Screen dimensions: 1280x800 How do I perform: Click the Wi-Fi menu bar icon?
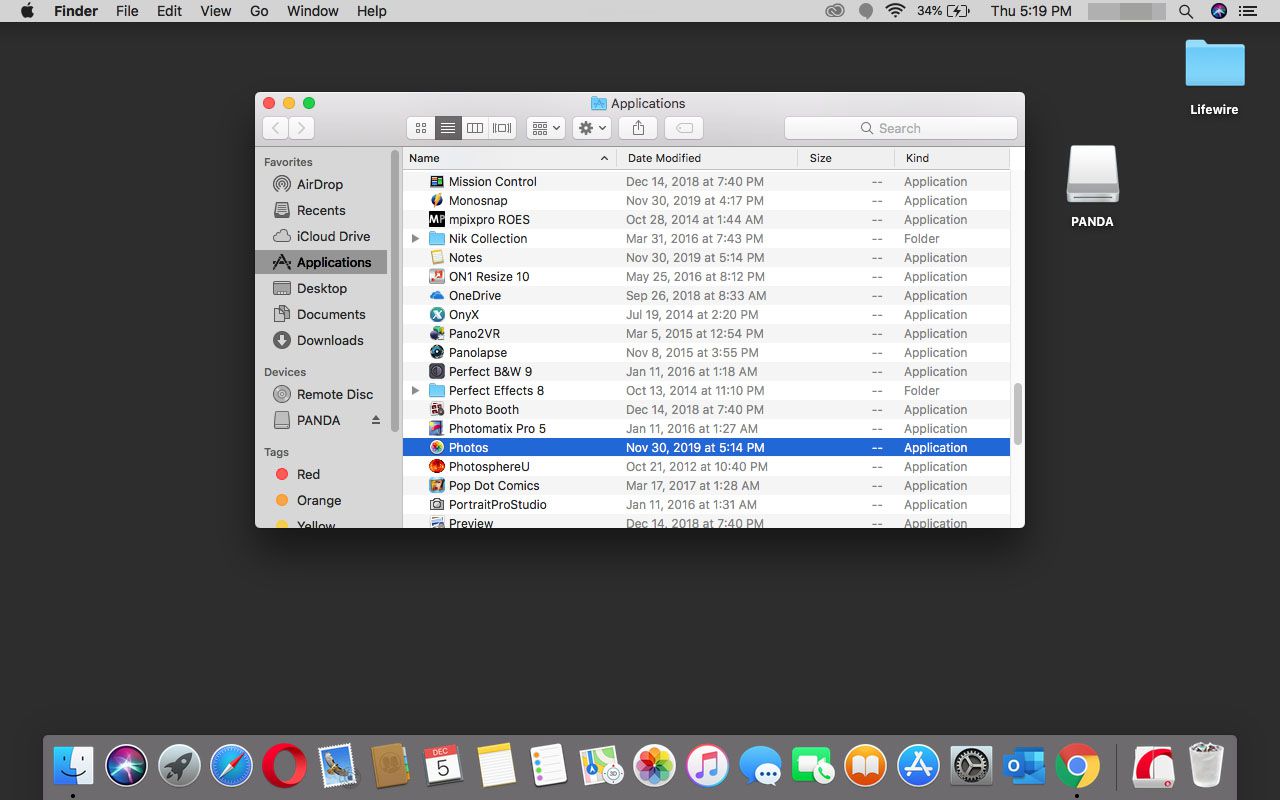coord(895,11)
